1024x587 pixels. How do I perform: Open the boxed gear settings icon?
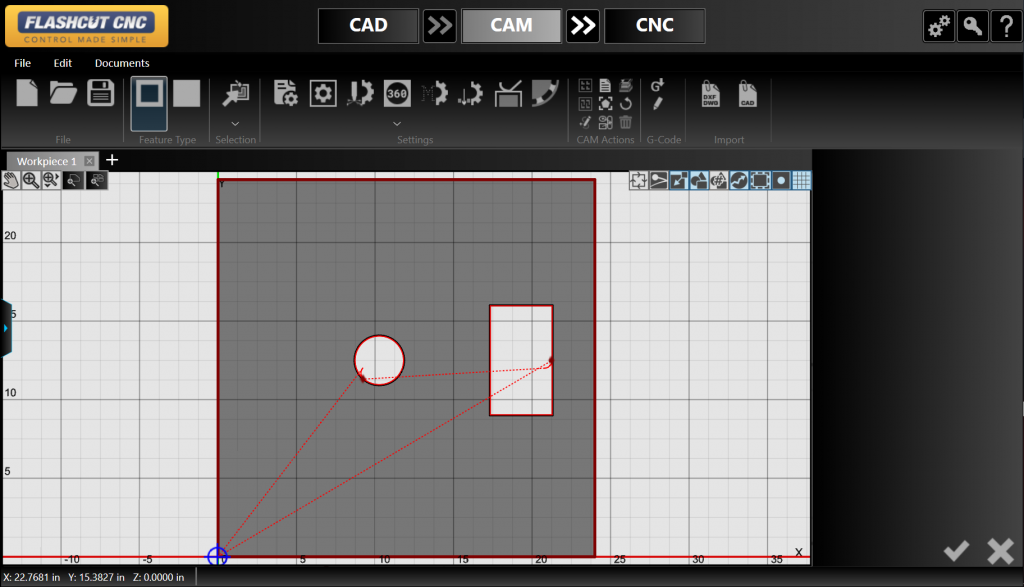coord(323,93)
